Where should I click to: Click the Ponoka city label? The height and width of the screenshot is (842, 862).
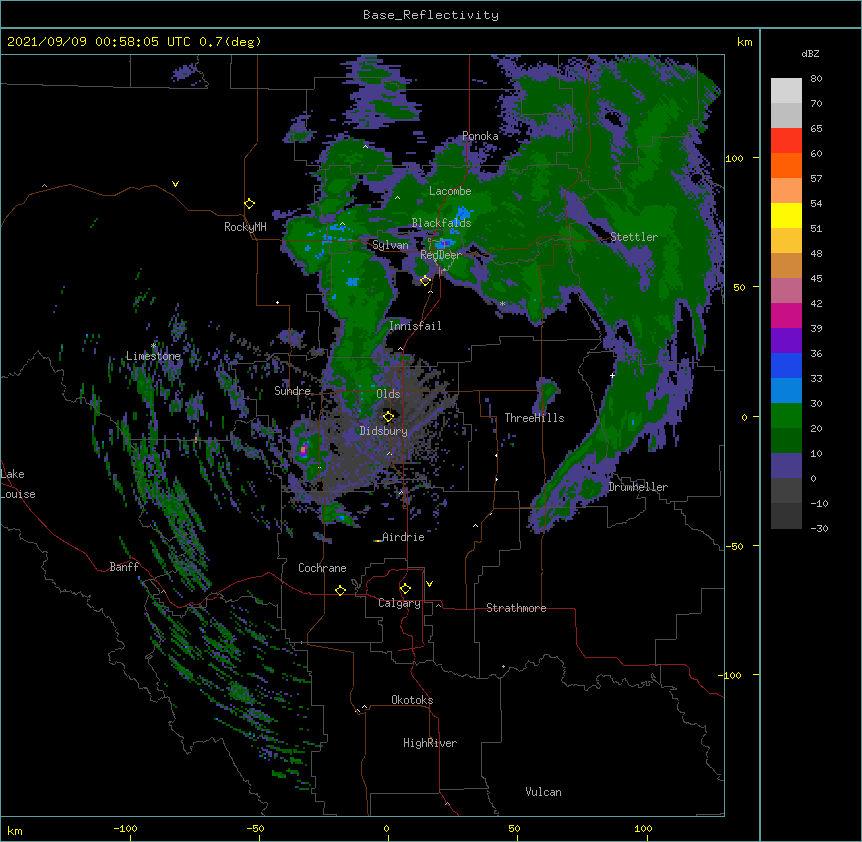(480, 136)
